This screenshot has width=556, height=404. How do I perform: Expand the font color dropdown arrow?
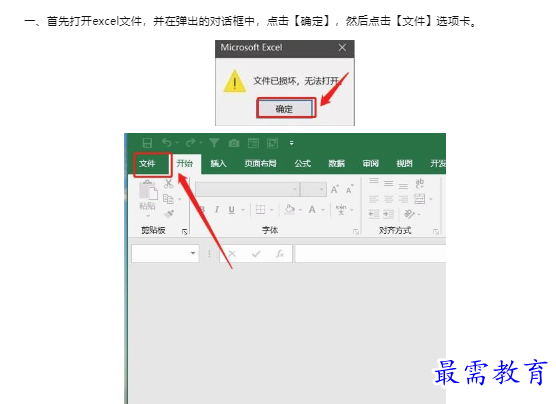pos(323,210)
